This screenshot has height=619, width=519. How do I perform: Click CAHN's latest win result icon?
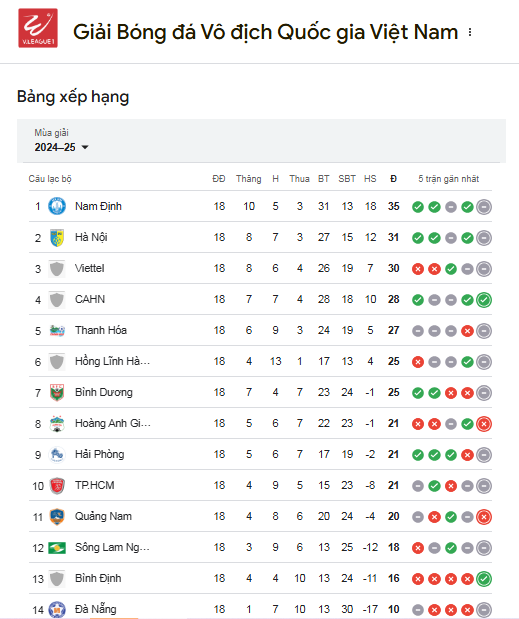[483, 300]
